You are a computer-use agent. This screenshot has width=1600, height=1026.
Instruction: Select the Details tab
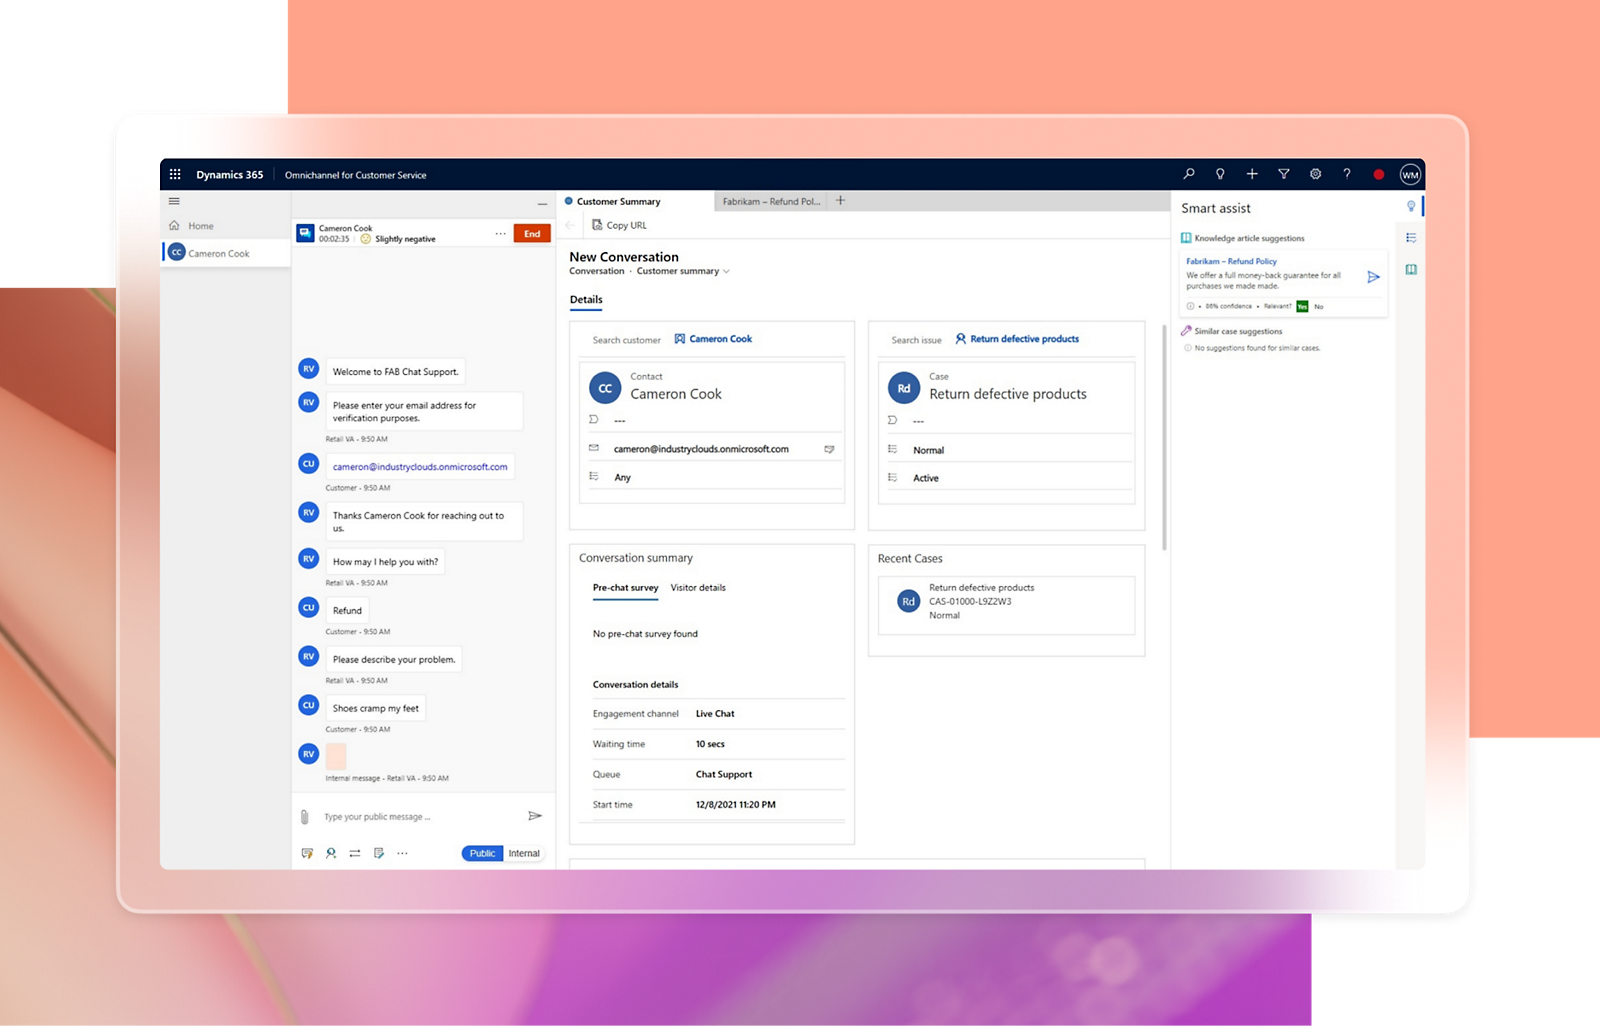click(x=586, y=300)
